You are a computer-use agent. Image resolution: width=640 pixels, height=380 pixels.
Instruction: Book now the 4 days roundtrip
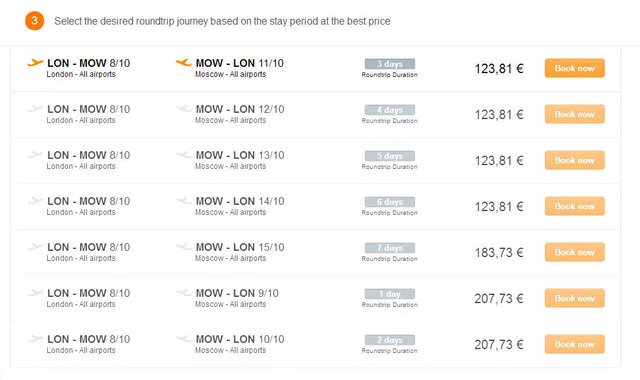click(x=574, y=114)
